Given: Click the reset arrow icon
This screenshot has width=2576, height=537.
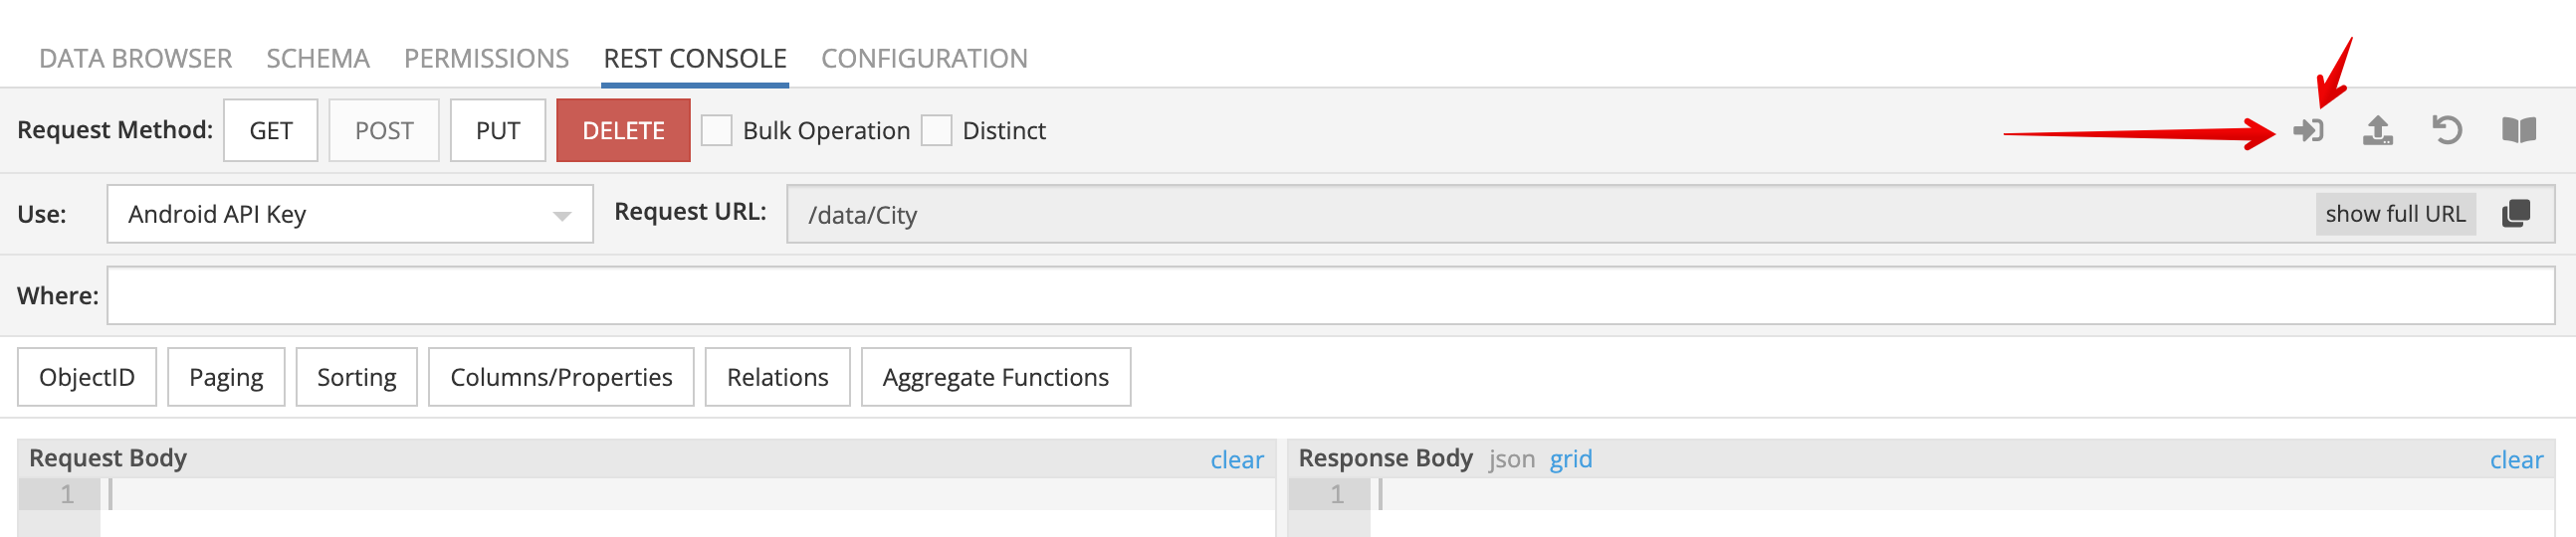Looking at the screenshot, I should point(2447,131).
